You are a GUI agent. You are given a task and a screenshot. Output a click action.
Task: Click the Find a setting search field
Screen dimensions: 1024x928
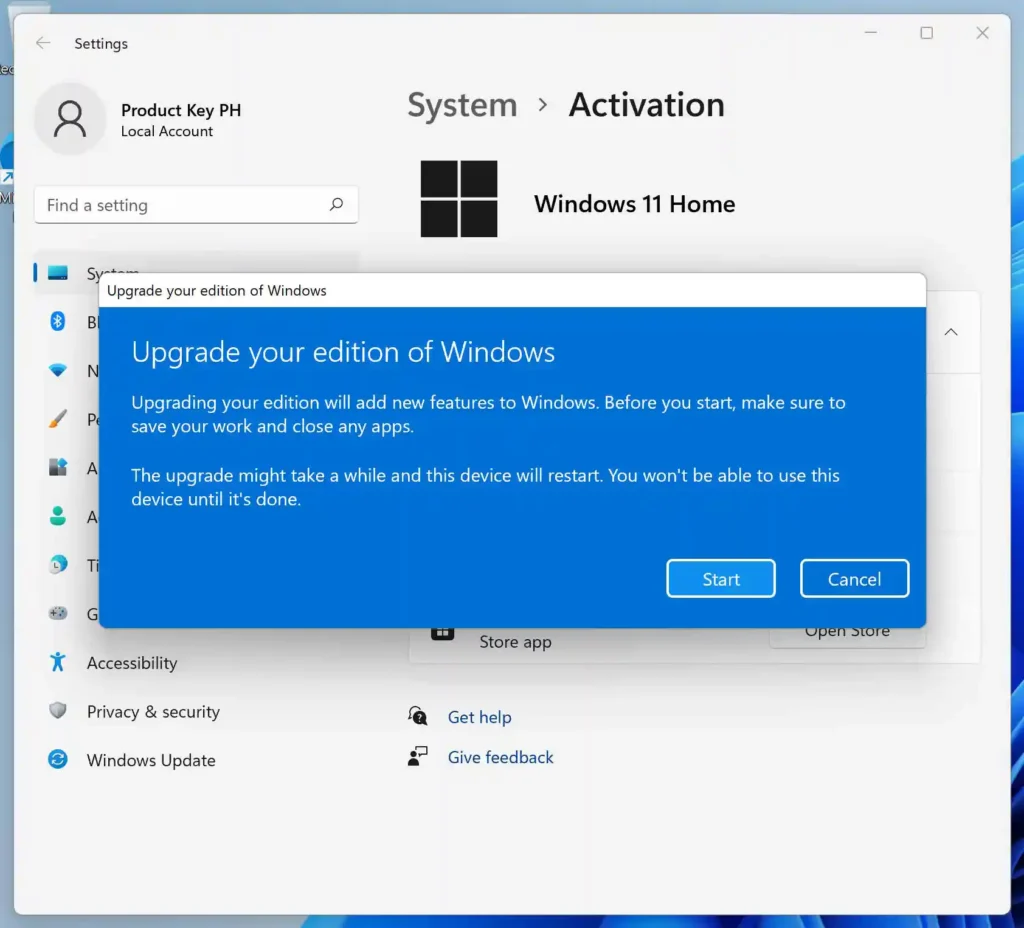point(196,205)
